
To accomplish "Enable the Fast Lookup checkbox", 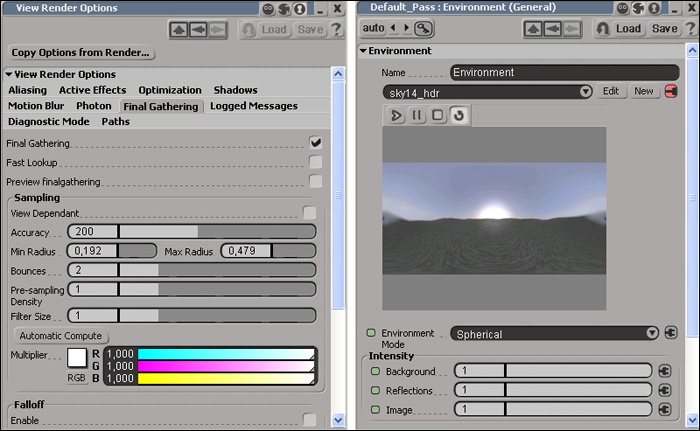I will [316, 162].
